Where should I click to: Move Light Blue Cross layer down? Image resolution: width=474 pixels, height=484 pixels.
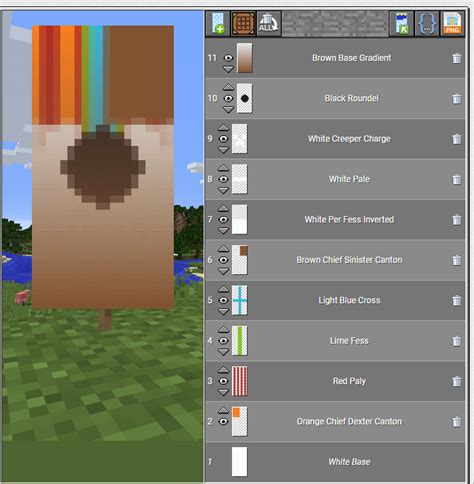click(x=223, y=311)
